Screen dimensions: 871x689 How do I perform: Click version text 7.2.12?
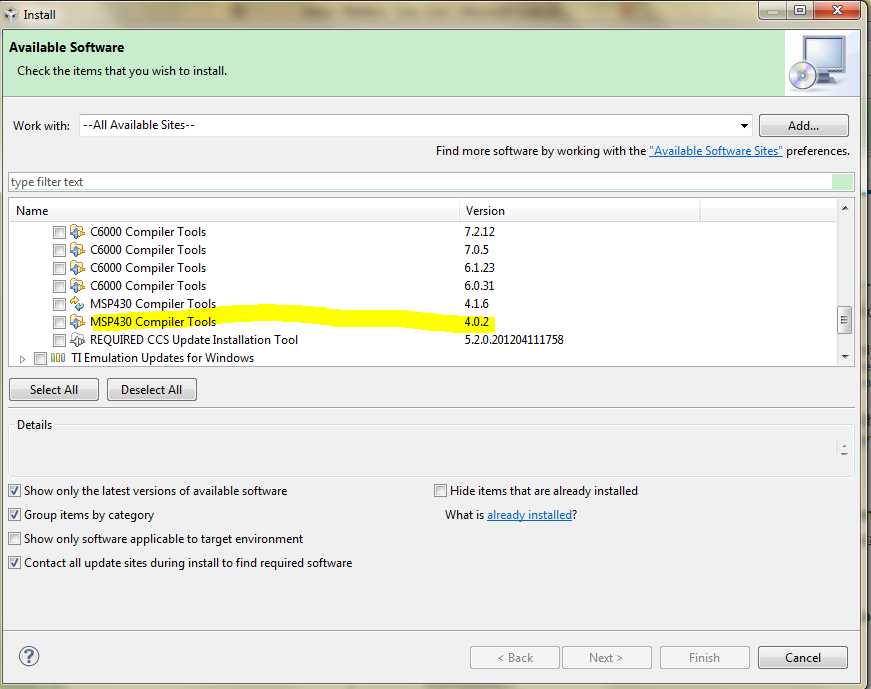click(x=479, y=232)
